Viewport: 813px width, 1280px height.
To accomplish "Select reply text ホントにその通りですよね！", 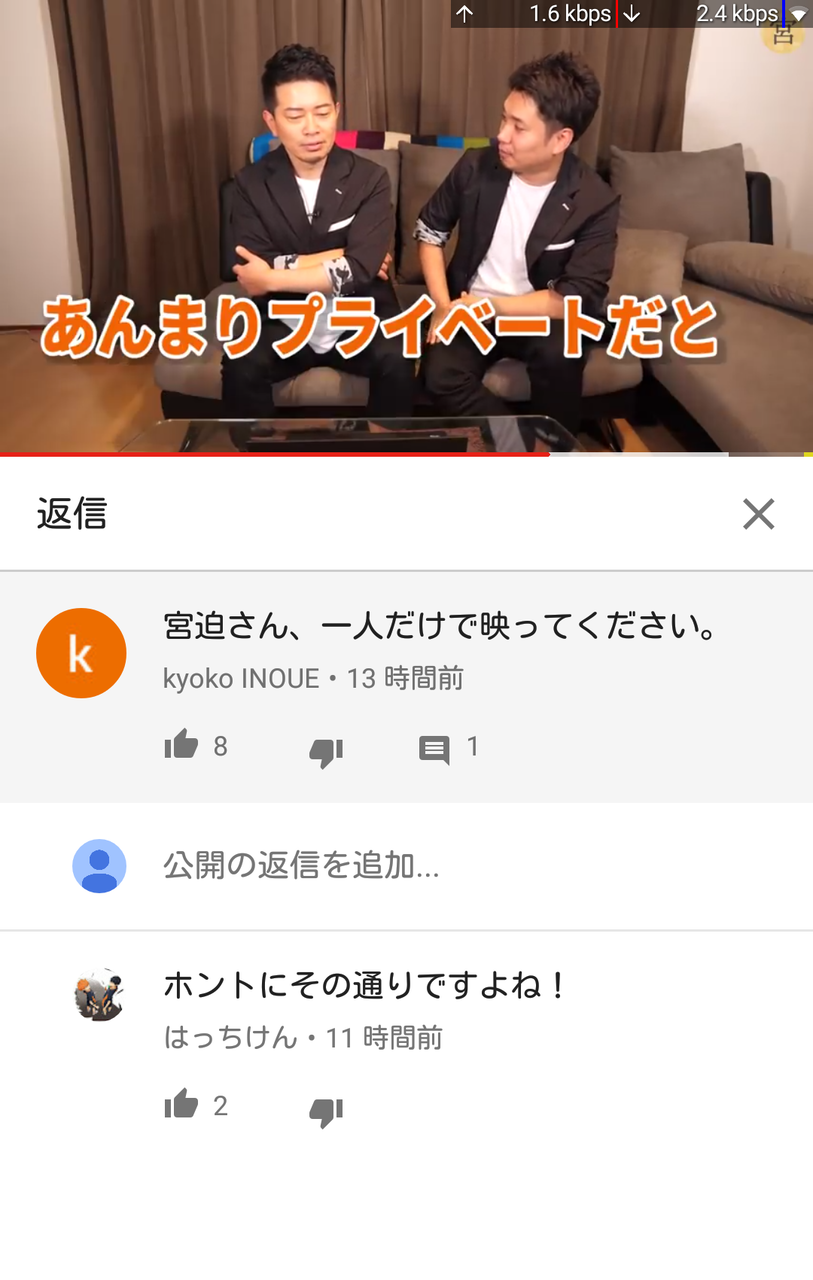I will point(365,987).
